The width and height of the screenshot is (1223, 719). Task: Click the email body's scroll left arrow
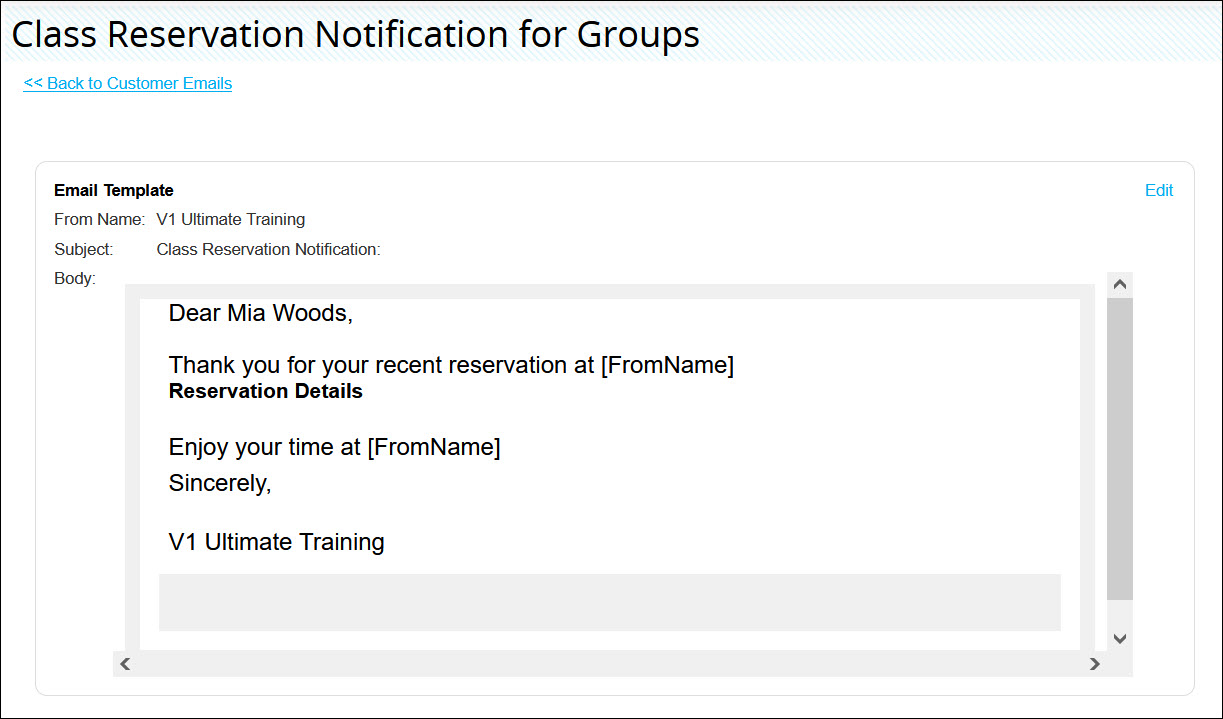click(x=125, y=663)
